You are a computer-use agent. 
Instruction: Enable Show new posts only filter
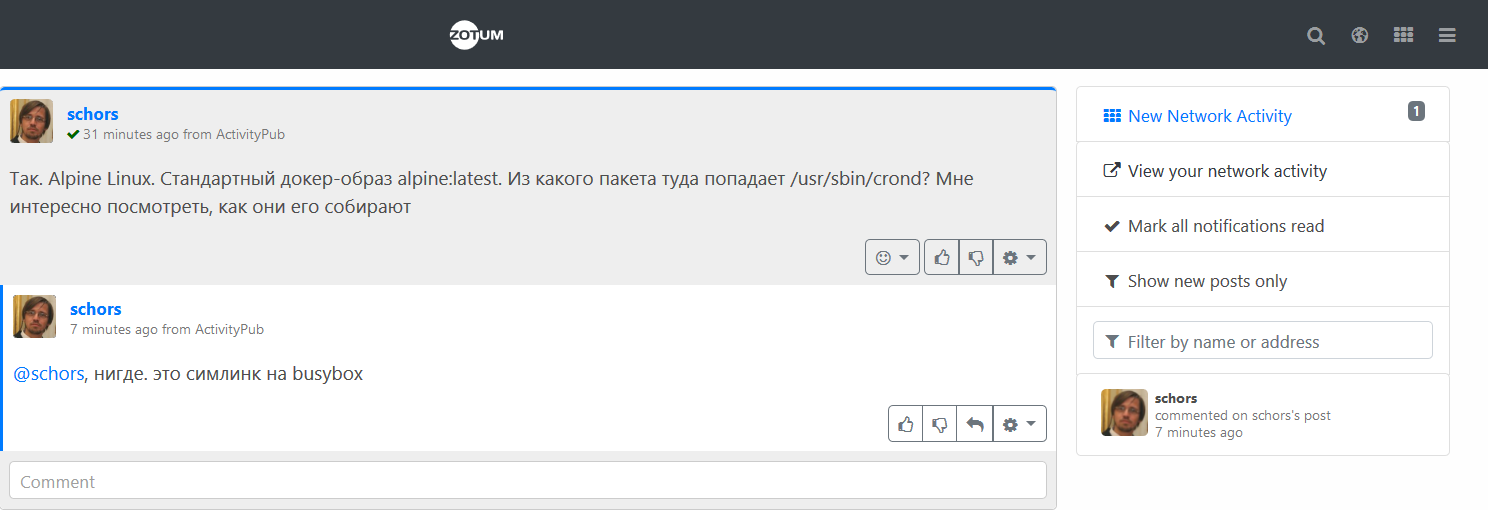coord(1206,281)
